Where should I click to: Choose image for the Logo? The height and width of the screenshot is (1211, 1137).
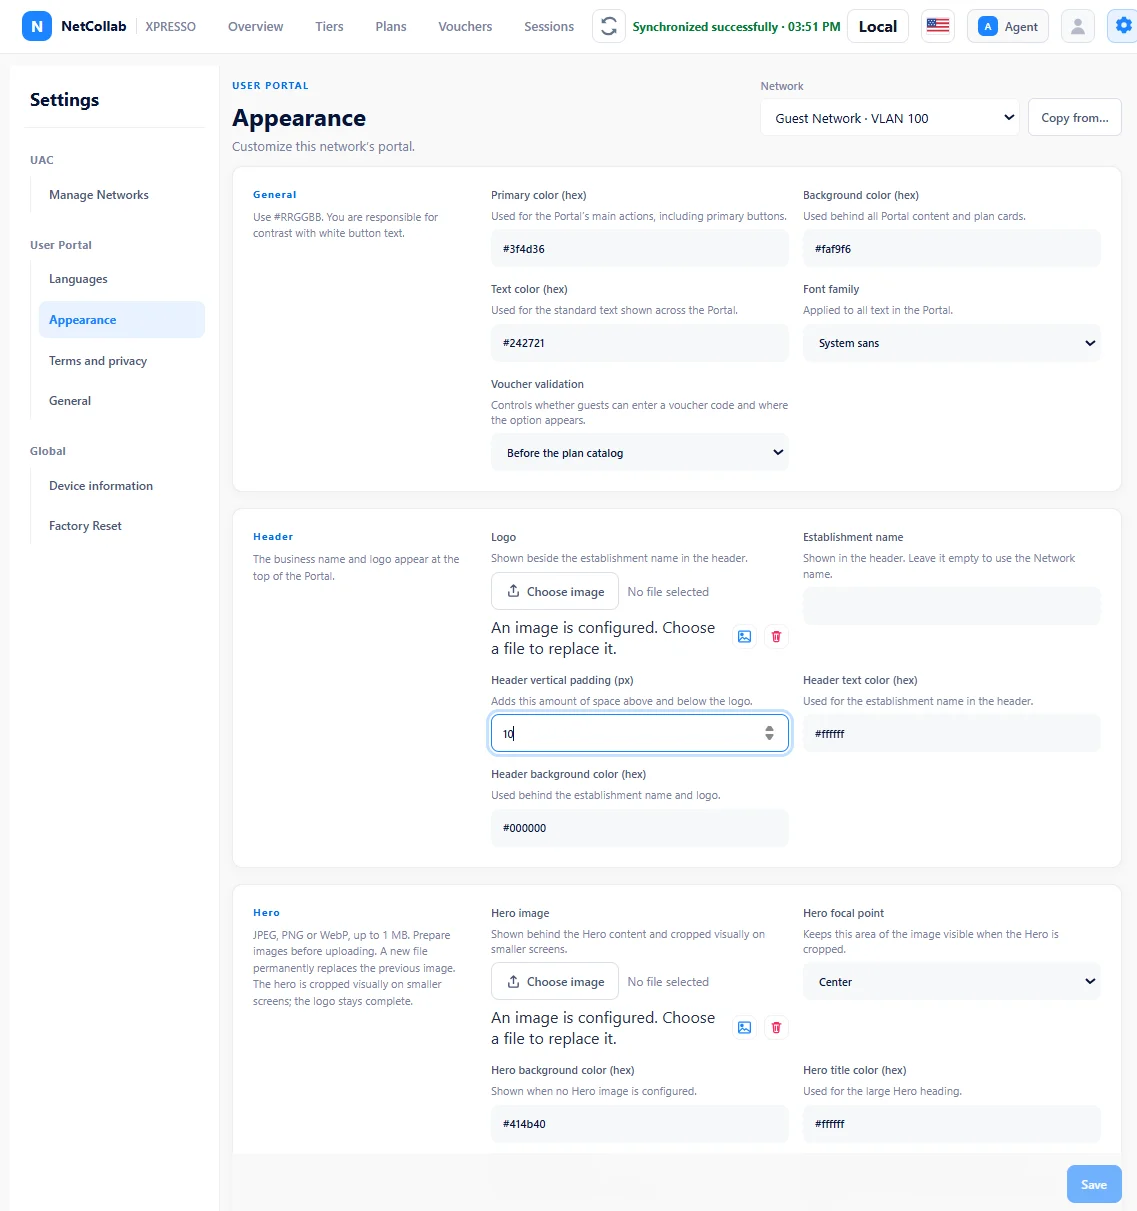tap(555, 592)
